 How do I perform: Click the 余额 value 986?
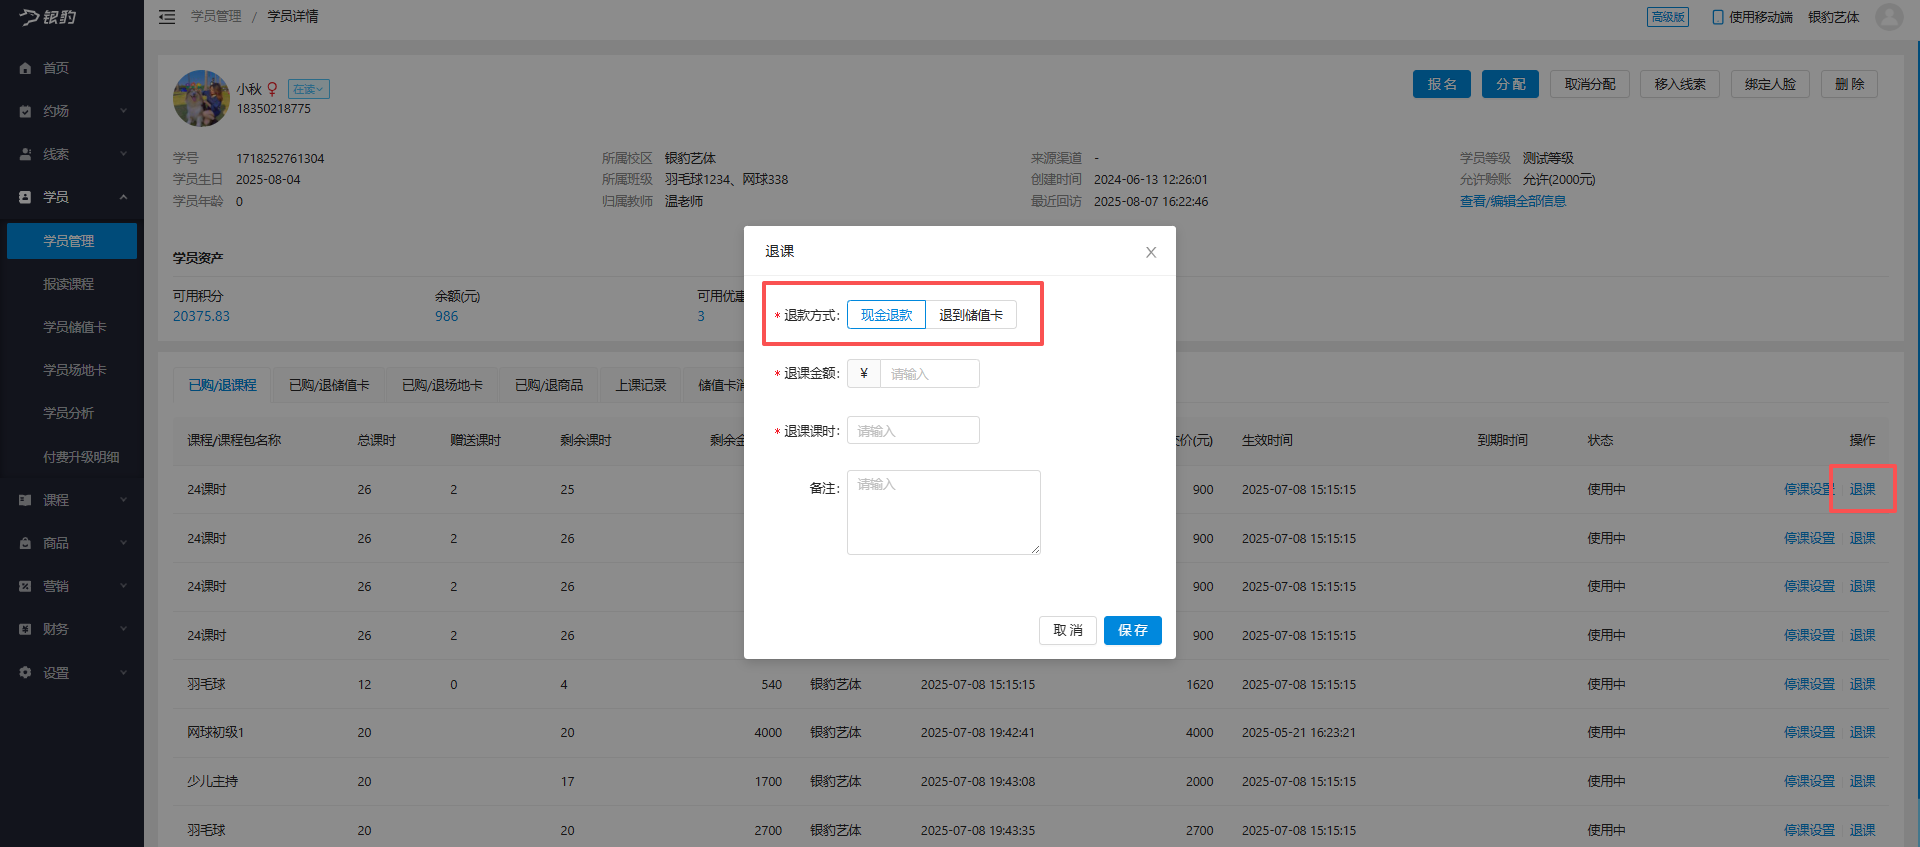point(446,316)
